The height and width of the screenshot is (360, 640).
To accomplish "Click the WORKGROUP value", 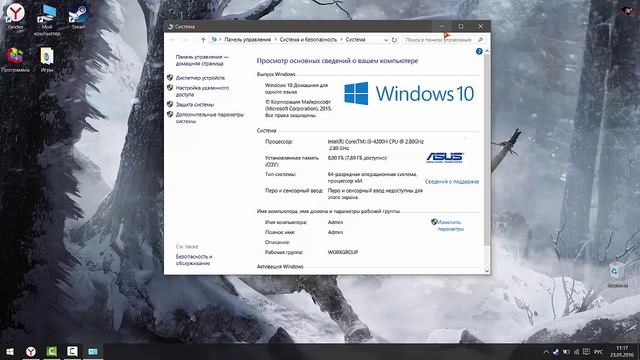I will pos(343,252).
